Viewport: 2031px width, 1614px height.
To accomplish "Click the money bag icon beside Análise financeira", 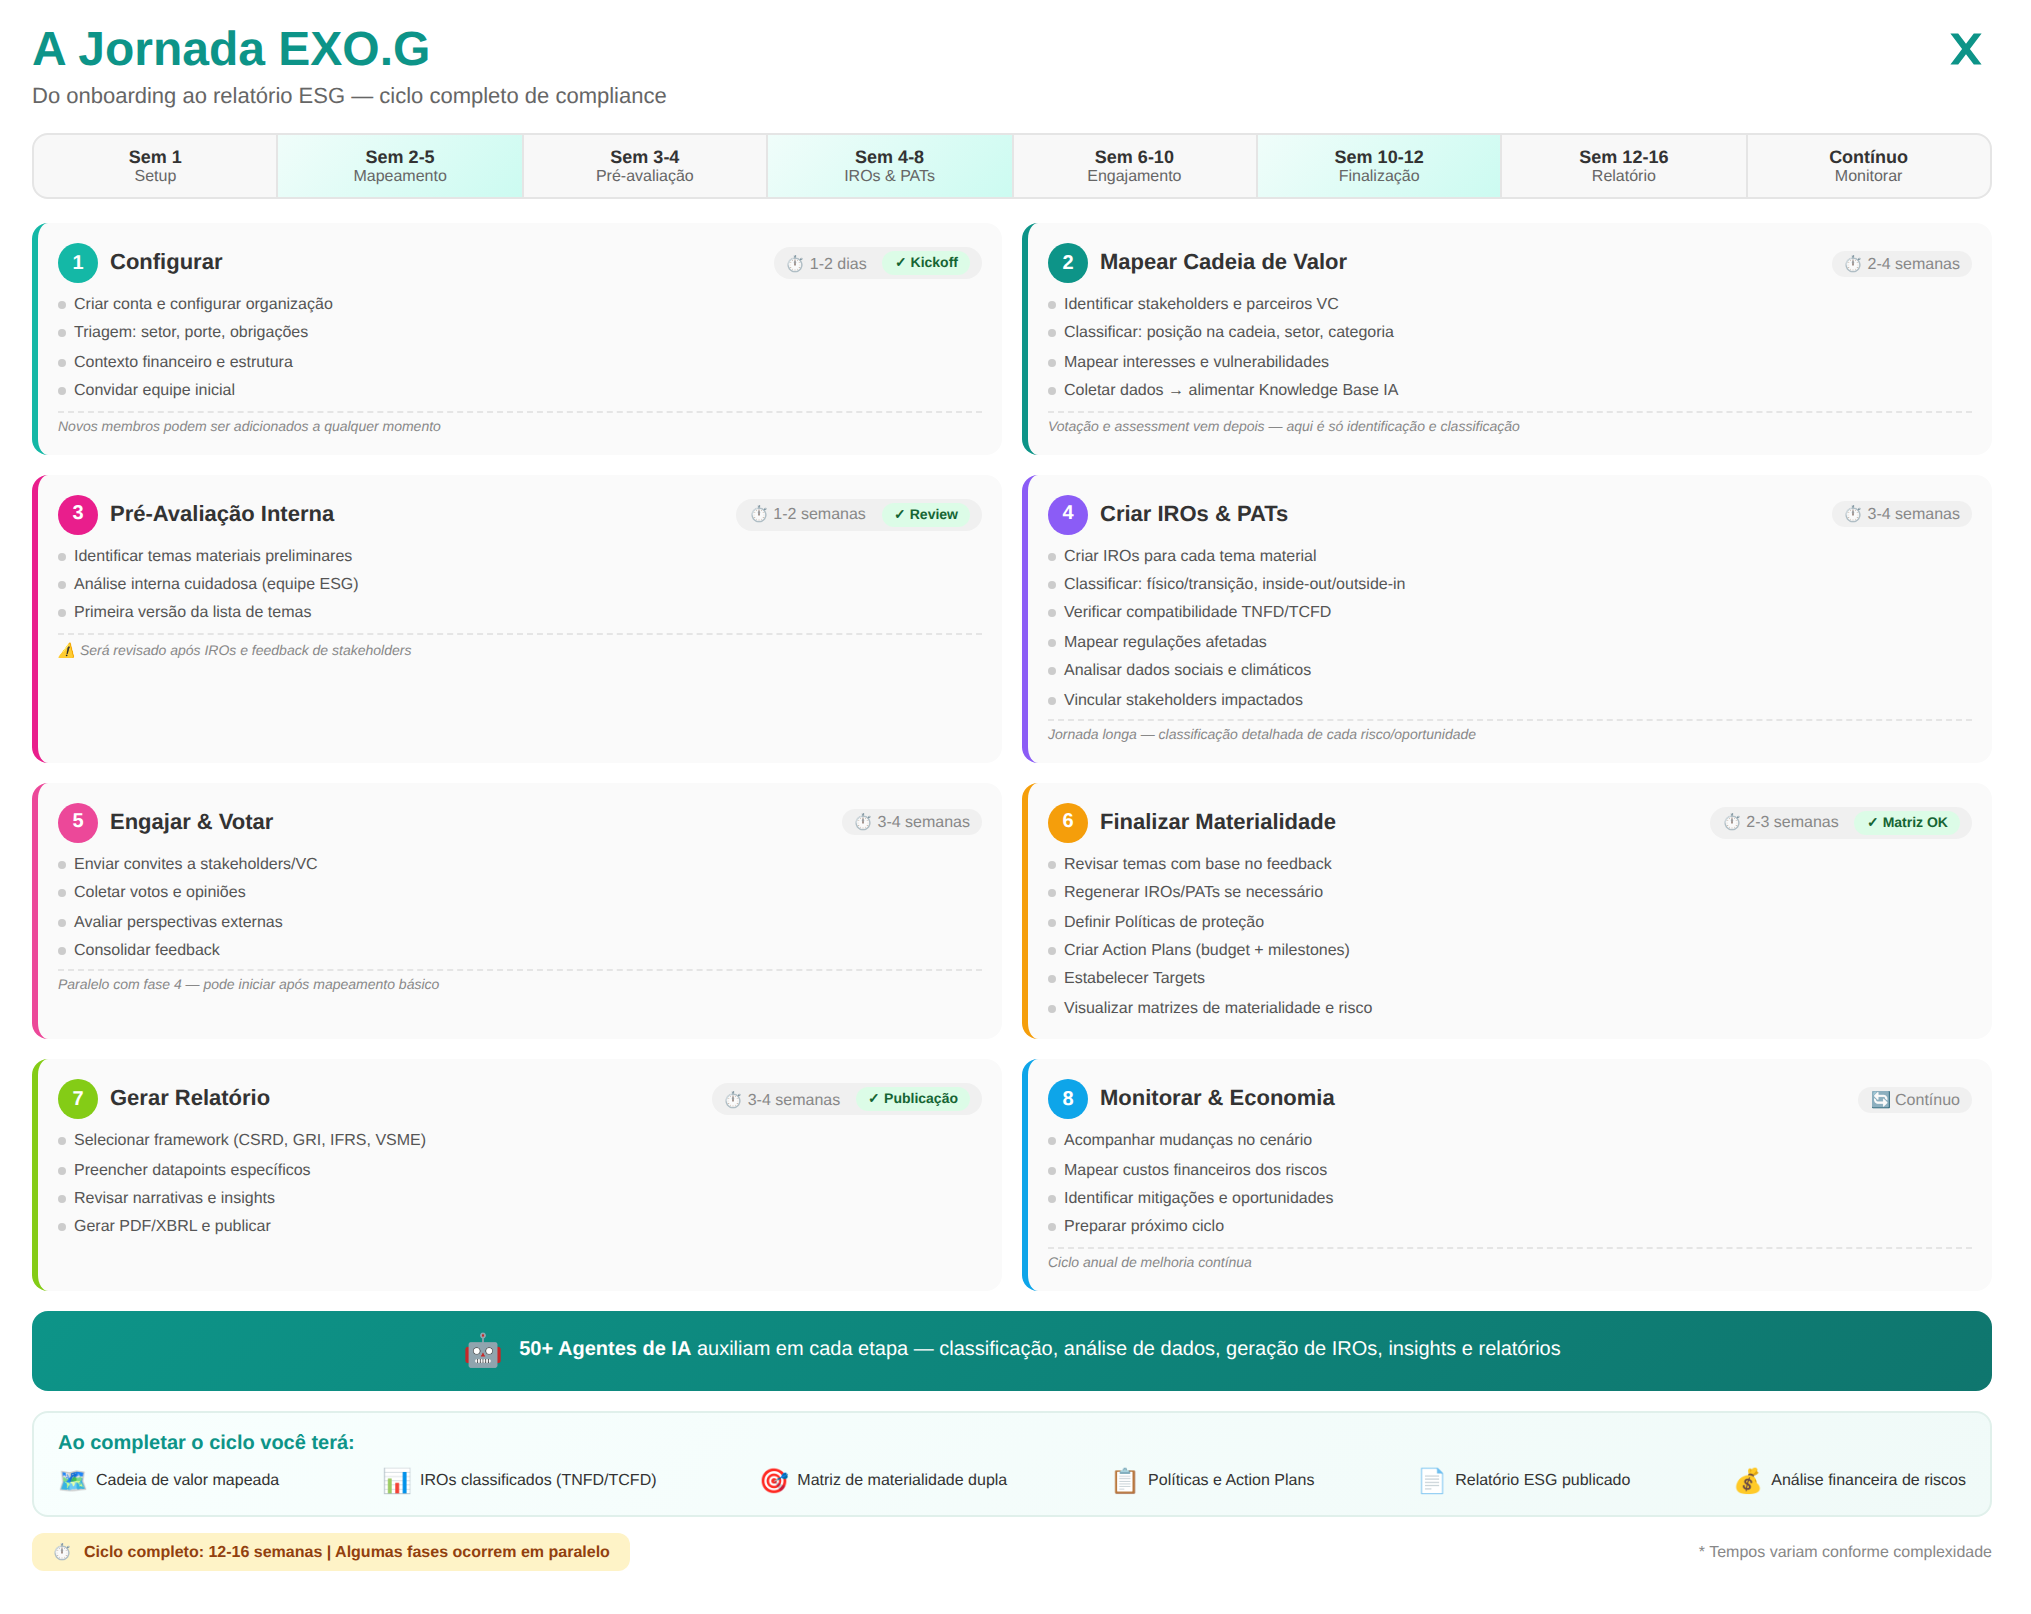I will [x=1747, y=1480].
